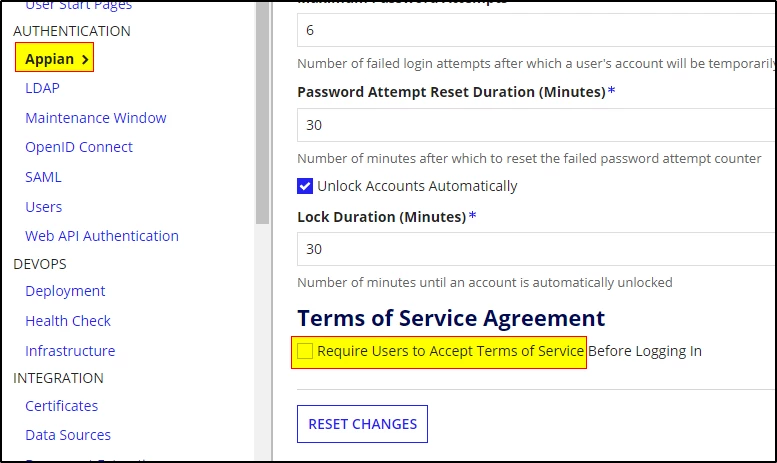
Task: Open Certificates under Integration
Action: tap(61, 406)
